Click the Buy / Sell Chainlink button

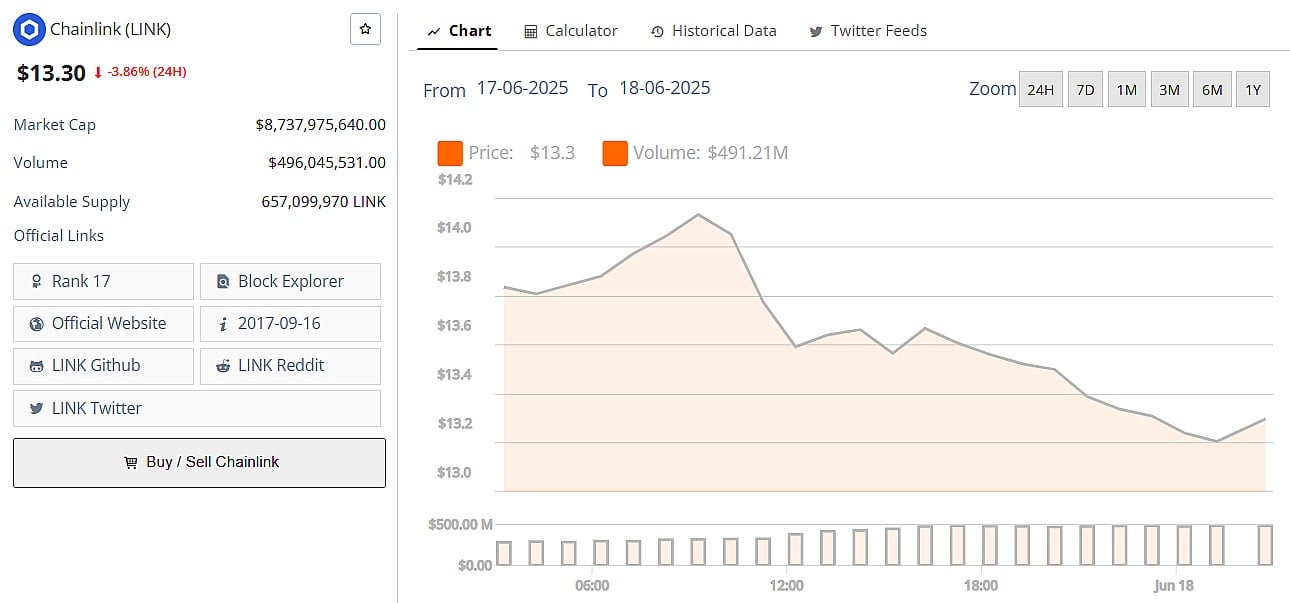pyautogui.click(x=199, y=462)
